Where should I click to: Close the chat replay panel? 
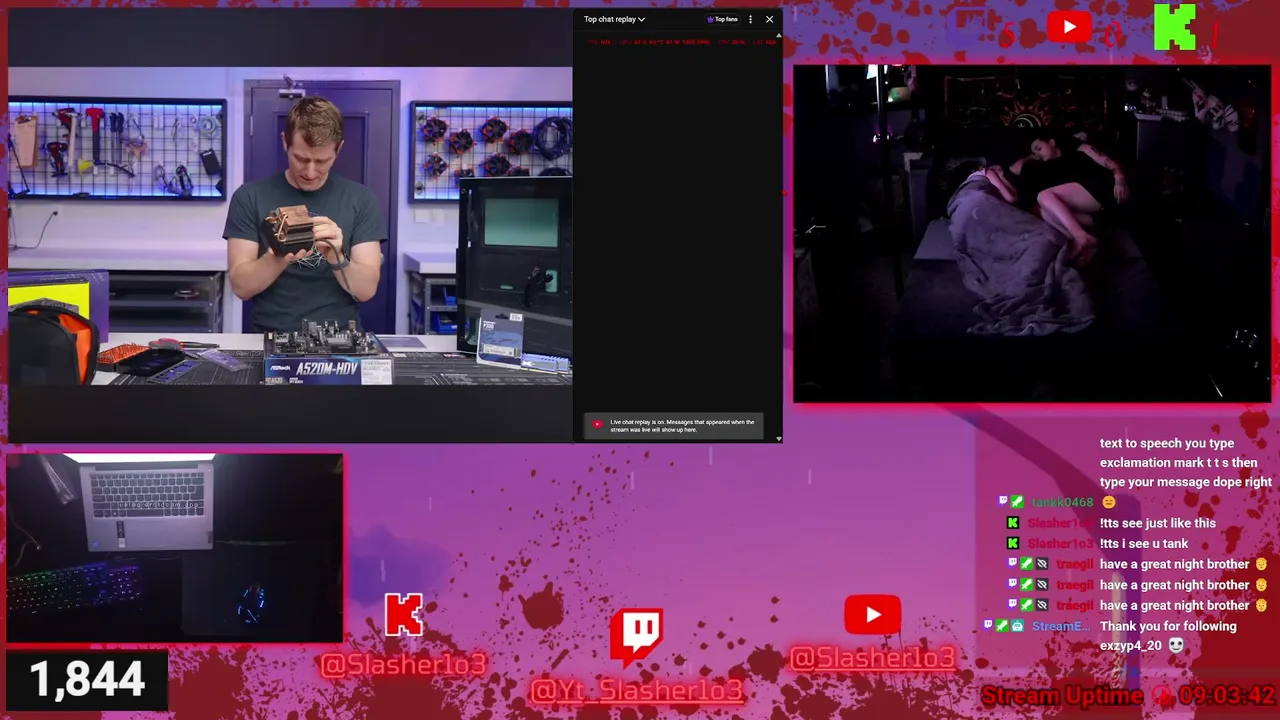click(x=769, y=19)
